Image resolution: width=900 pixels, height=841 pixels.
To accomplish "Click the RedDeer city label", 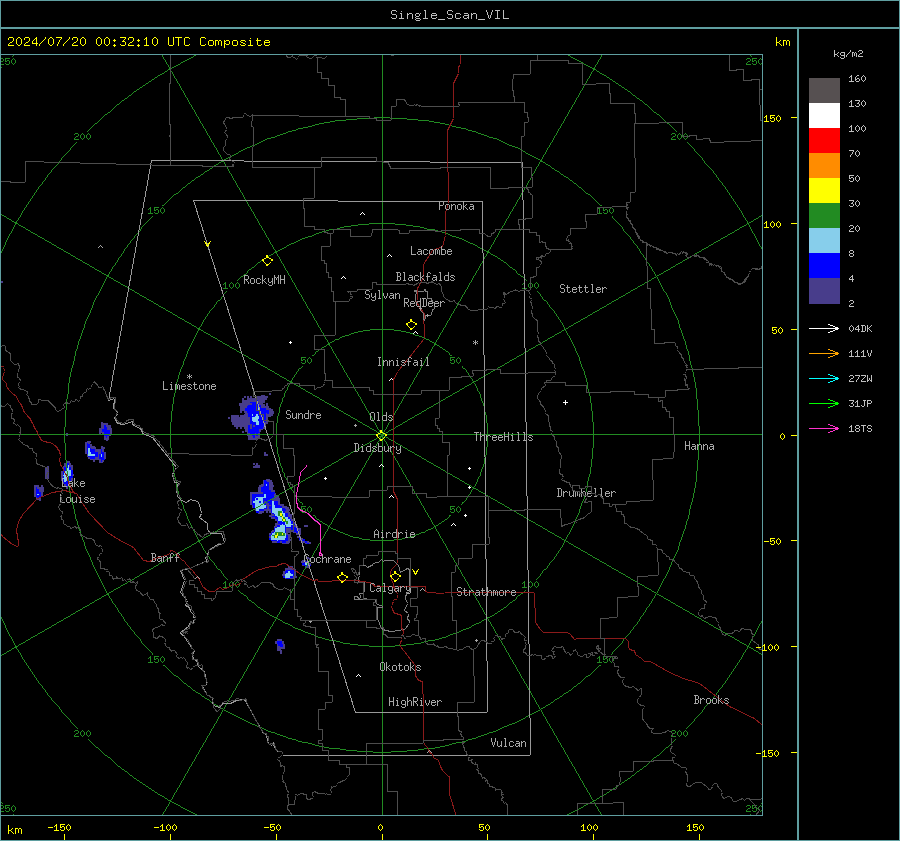I will tap(424, 303).
